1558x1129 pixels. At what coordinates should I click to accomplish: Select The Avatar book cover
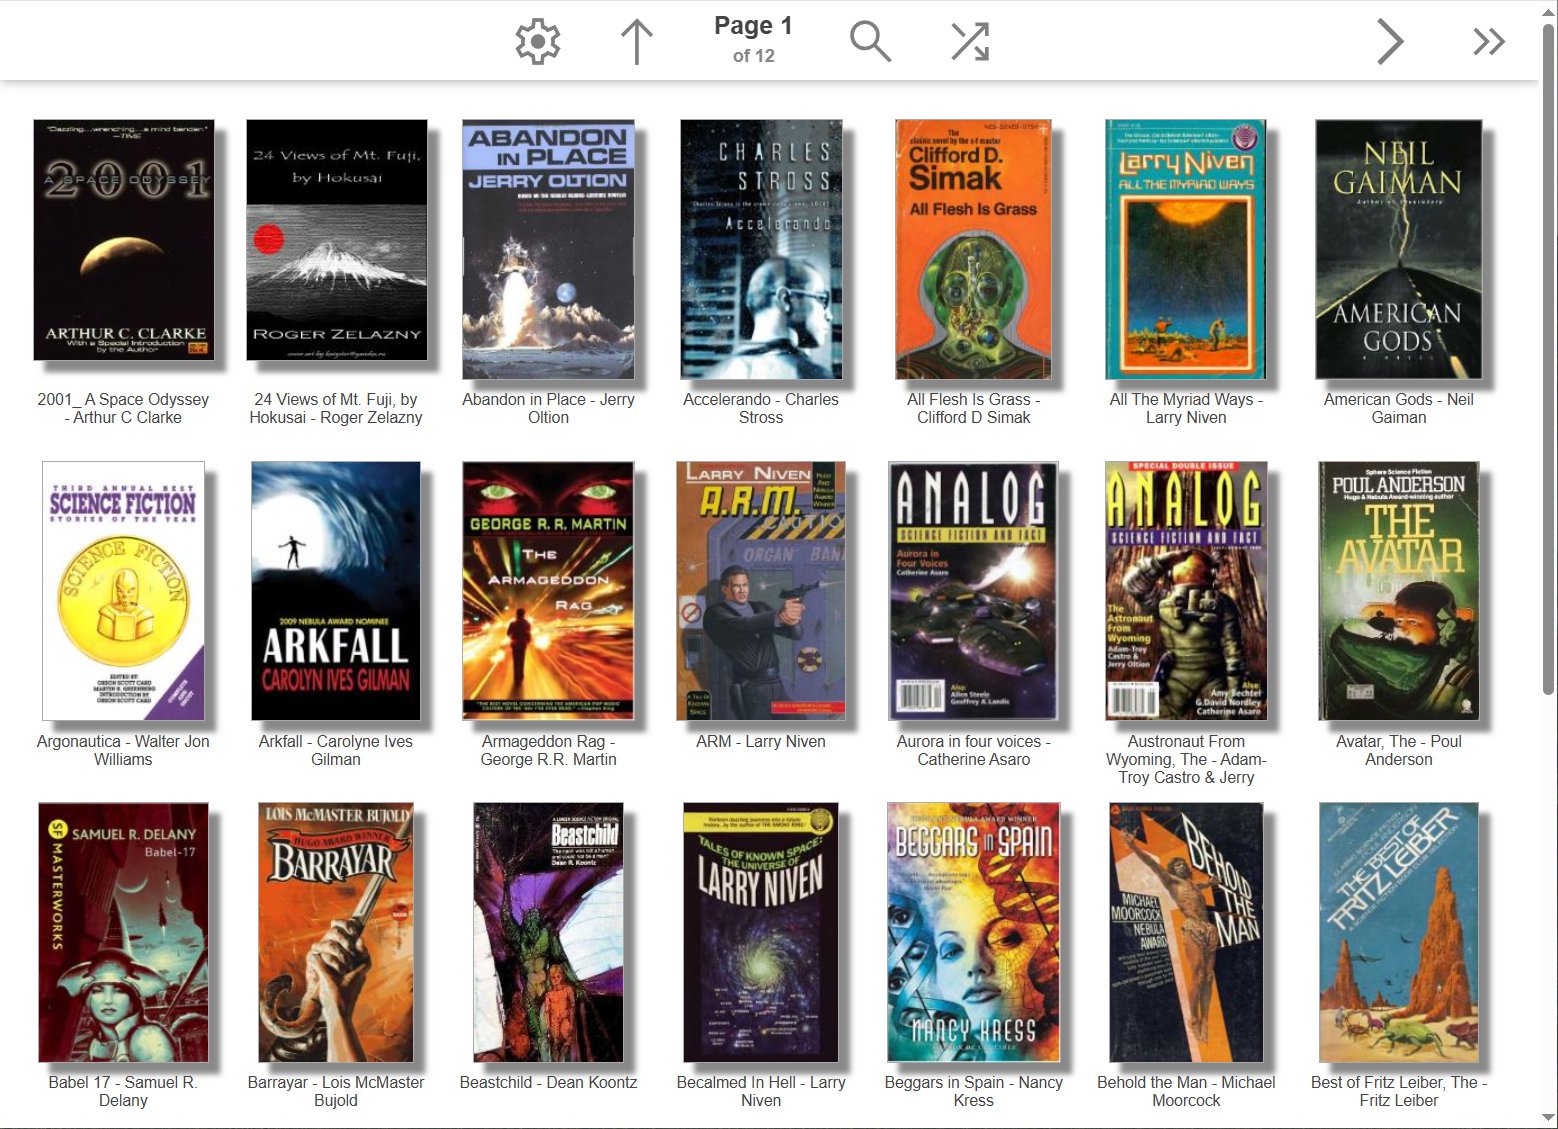(x=1398, y=591)
